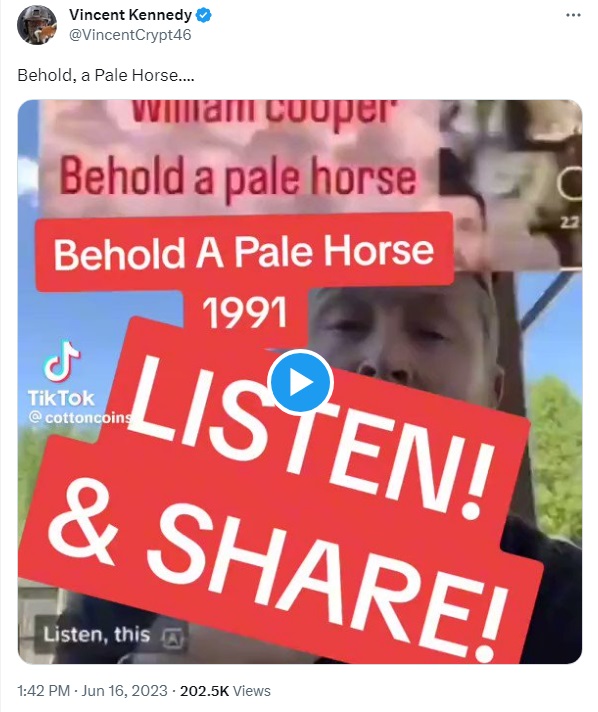Click the date Jun 16, 2023
This screenshot has height=712, width=598.
[124, 691]
